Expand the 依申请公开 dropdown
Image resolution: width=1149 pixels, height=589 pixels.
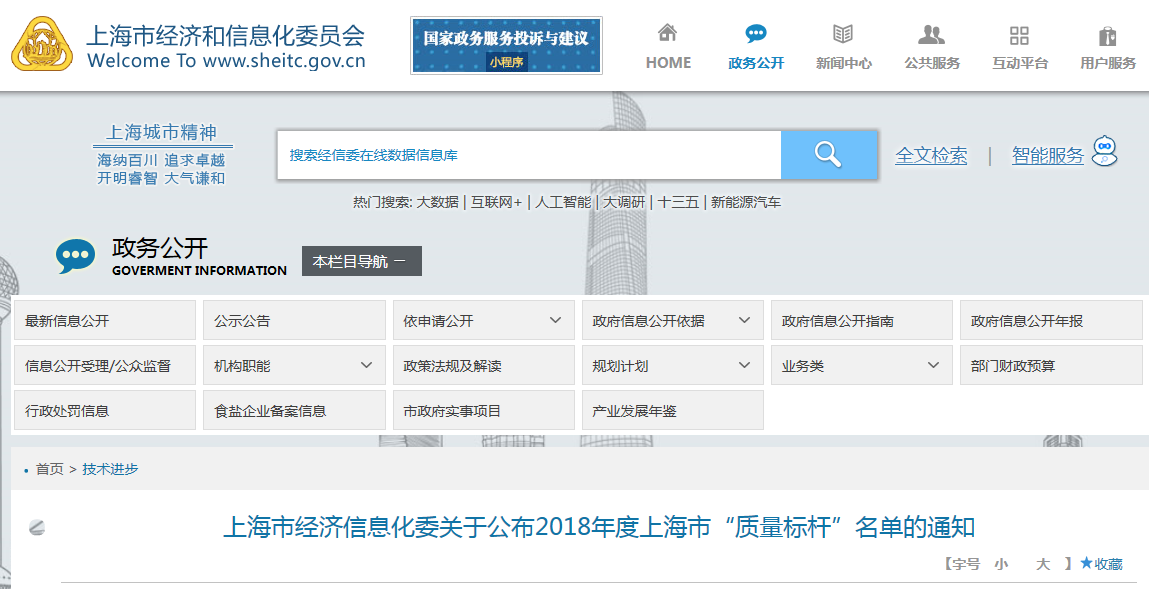(555, 321)
